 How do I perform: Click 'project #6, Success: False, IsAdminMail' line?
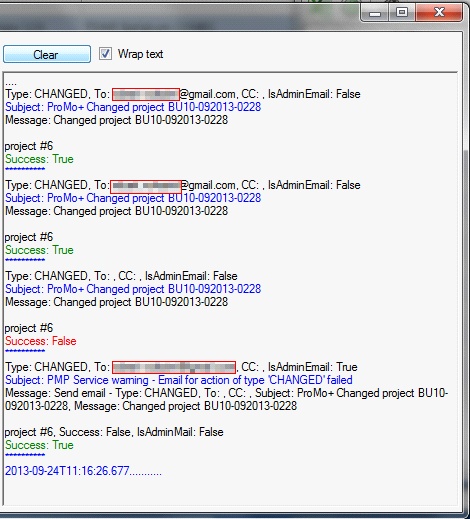pyautogui.click(x=114, y=432)
